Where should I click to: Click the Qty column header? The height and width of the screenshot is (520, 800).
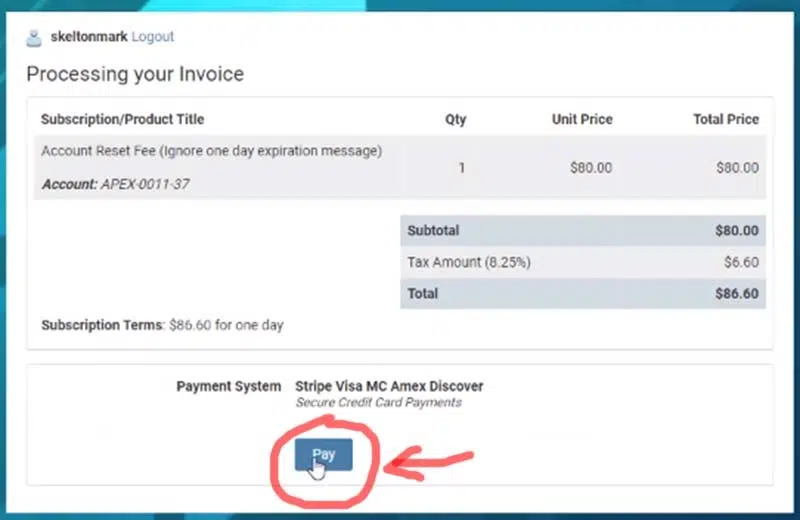pos(456,119)
